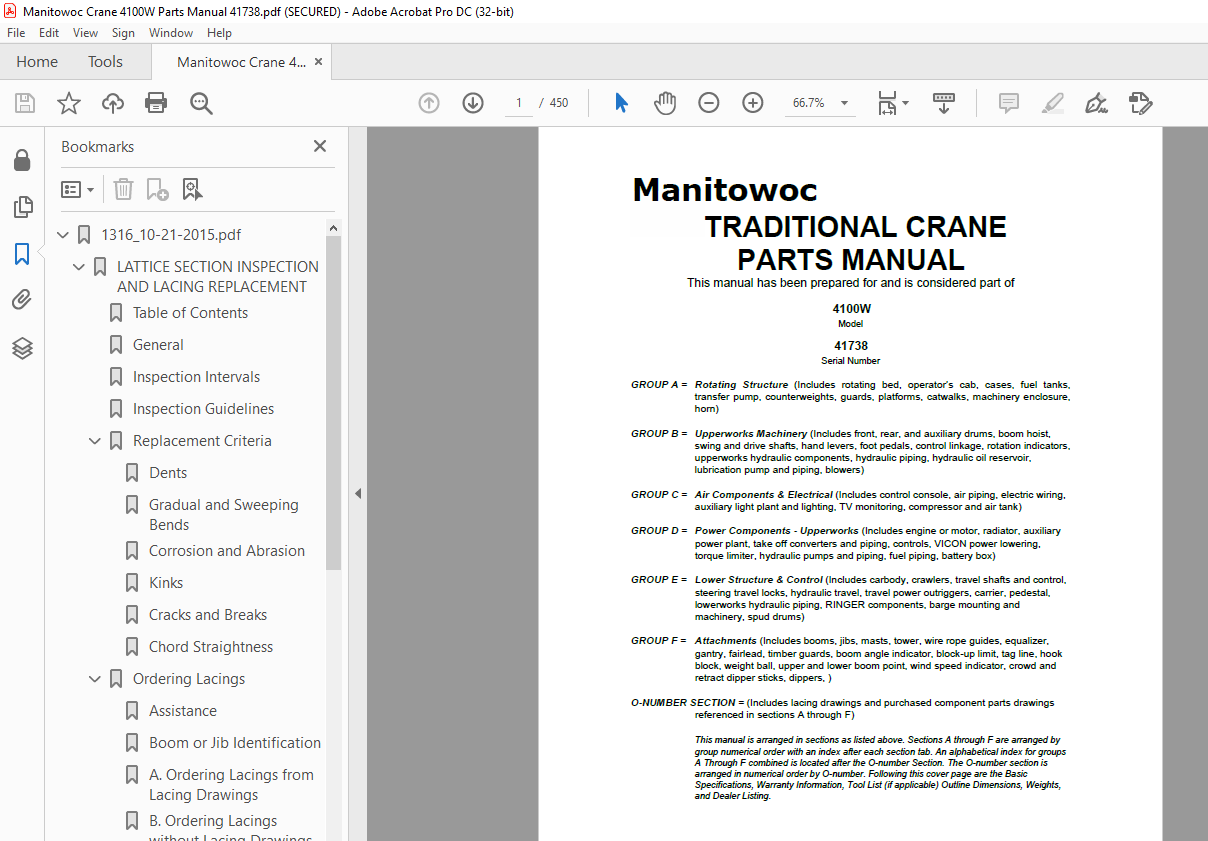Open the Help menu
This screenshot has height=841, width=1208.
click(219, 33)
